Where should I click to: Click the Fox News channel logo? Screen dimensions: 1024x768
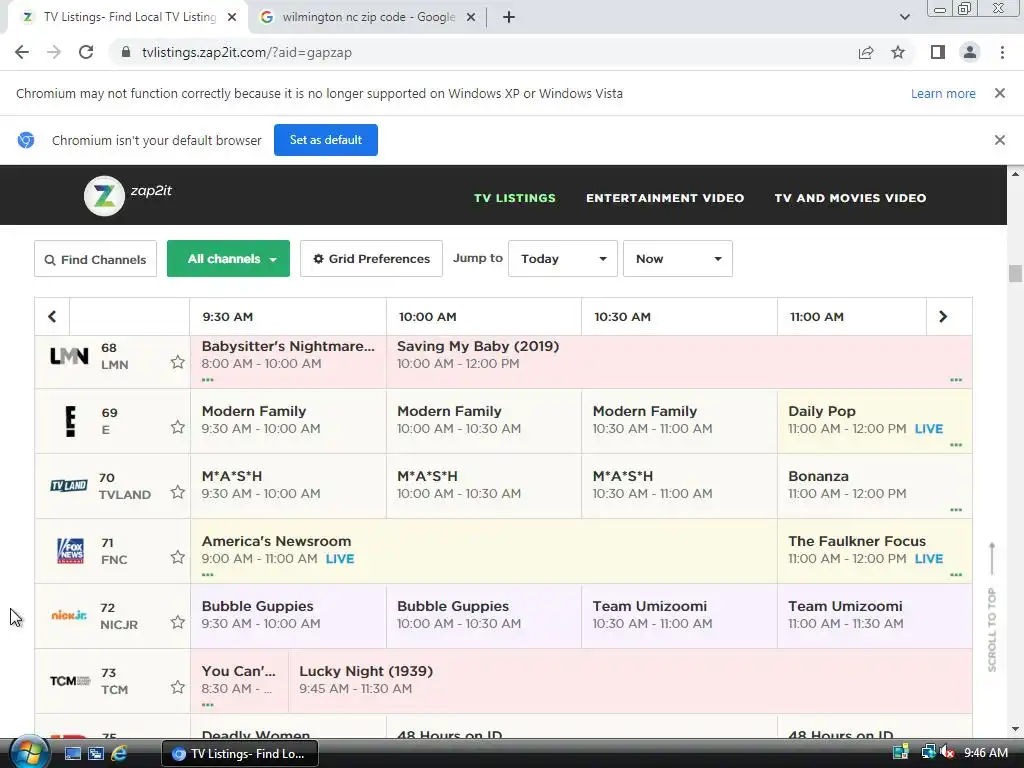[71, 551]
